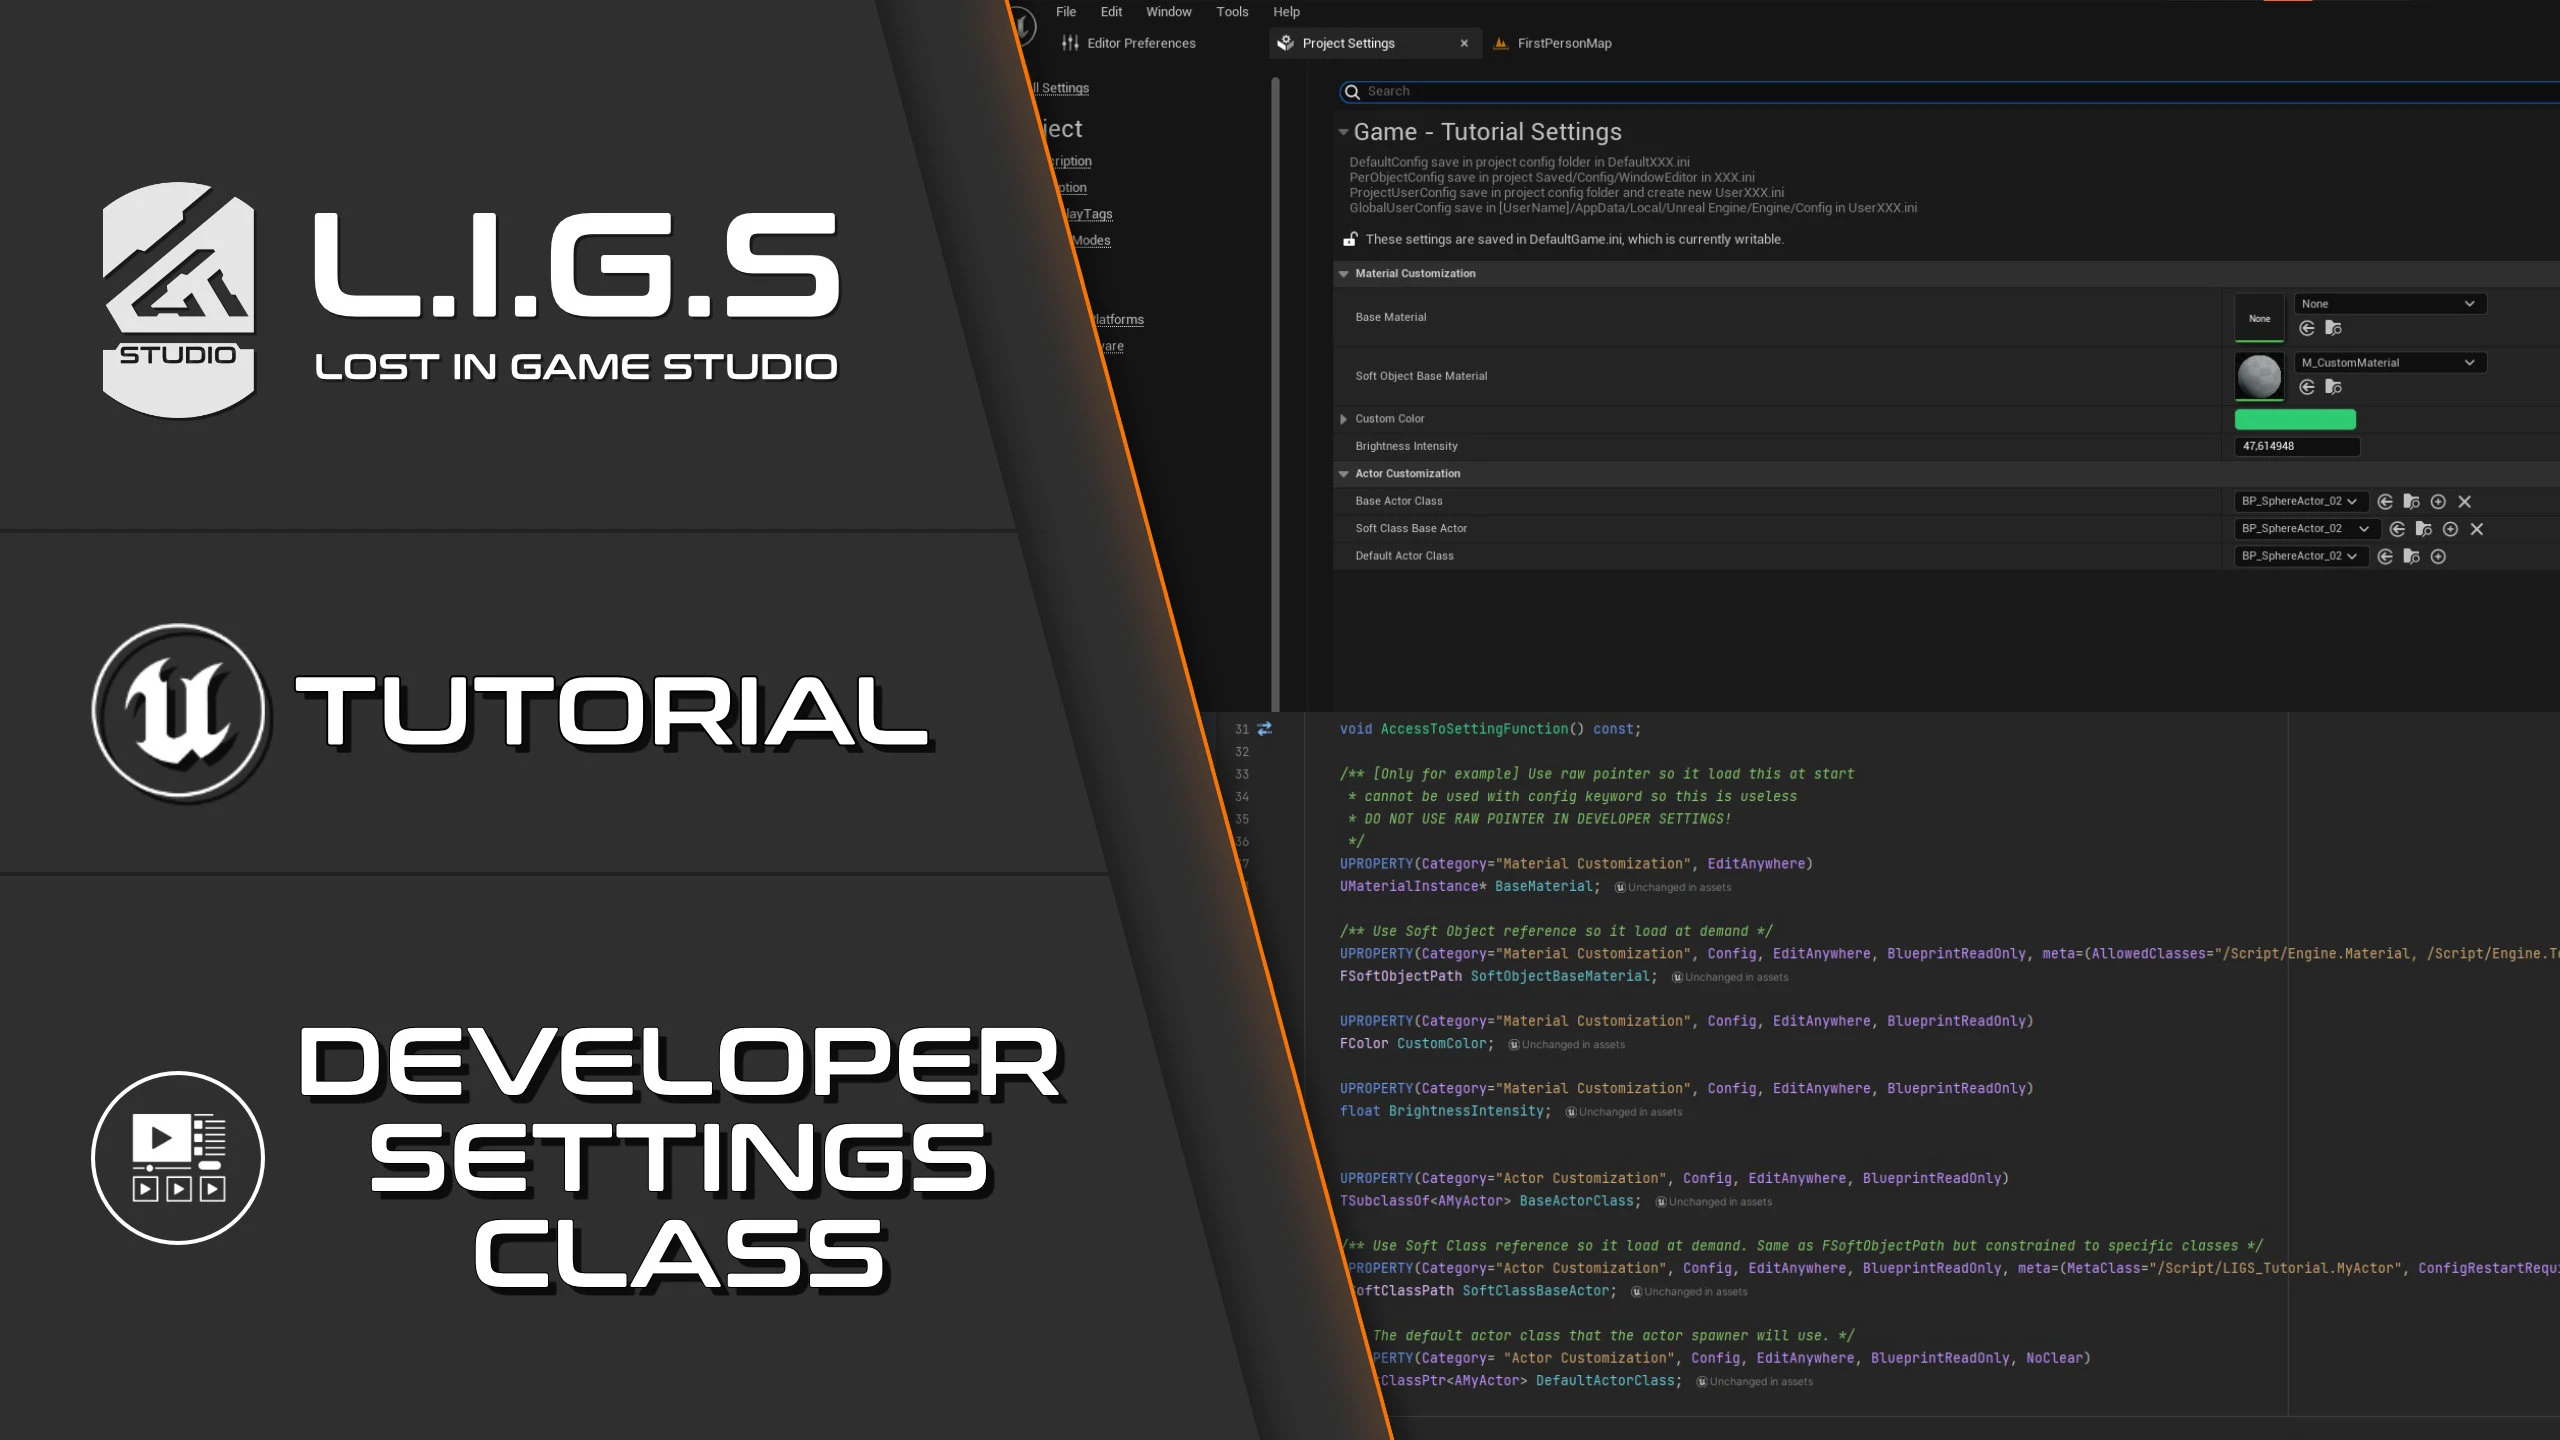Open the Base Material None dropdown

[2389, 304]
